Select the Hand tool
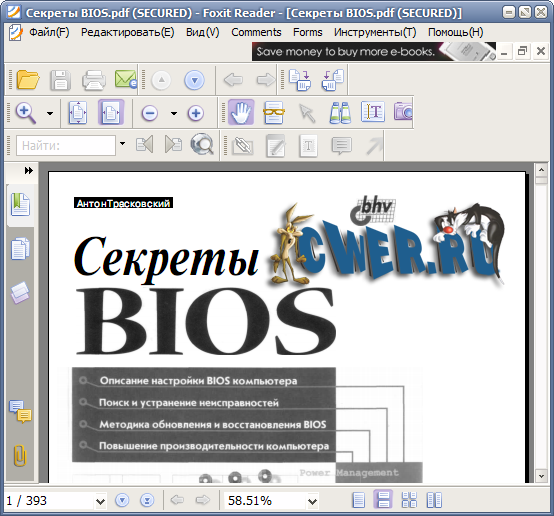This screenshot has width=554, height=516. click(x=241, y=112)
